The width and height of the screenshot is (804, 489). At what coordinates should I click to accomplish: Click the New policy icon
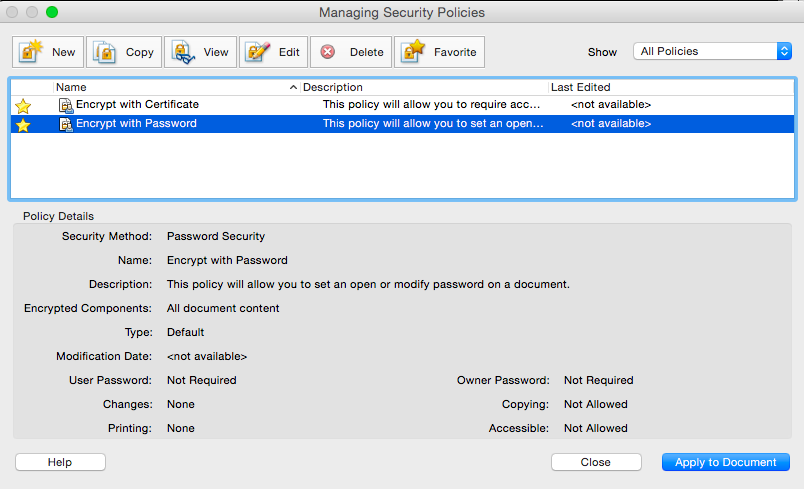coord(31,52)
